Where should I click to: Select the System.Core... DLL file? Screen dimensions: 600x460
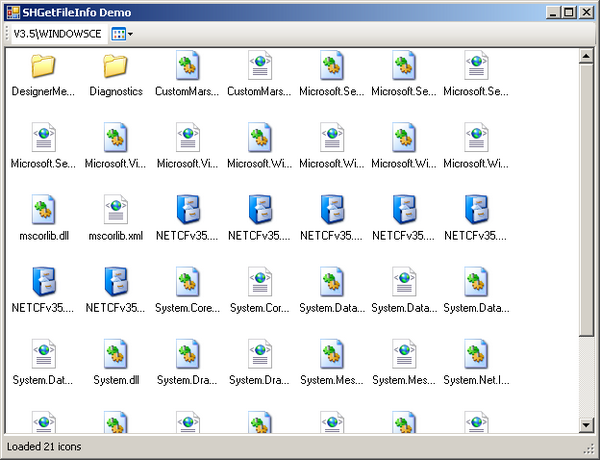point(188,291)
